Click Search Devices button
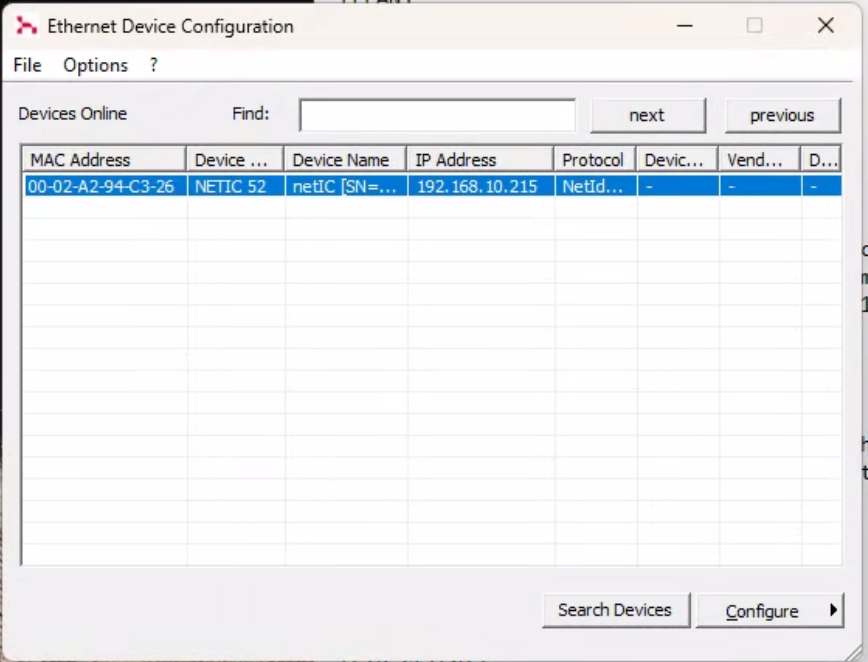Viewport: 868px width, 662px height. [x=616, y=610]
